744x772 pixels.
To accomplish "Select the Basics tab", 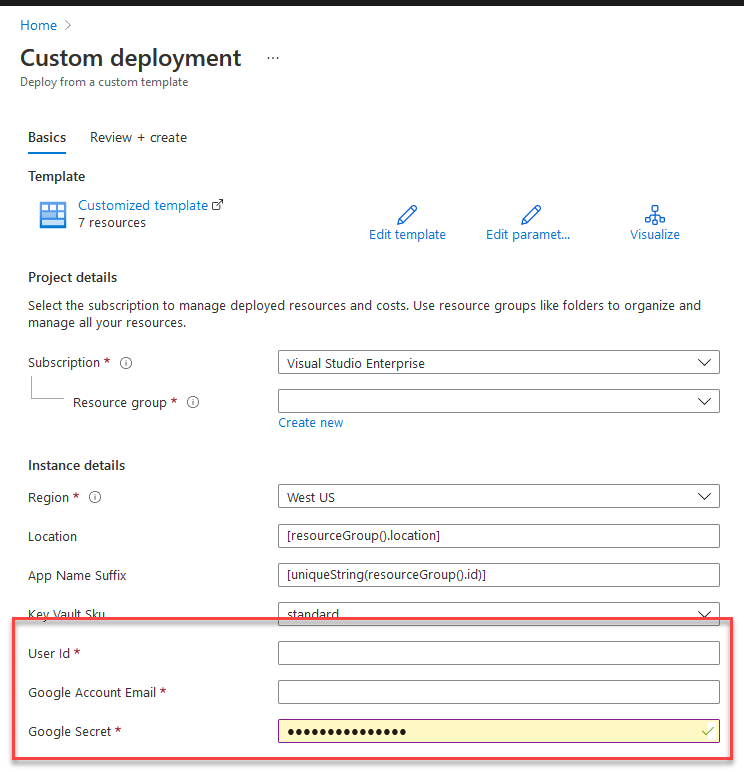I will [x=47, y=138].
